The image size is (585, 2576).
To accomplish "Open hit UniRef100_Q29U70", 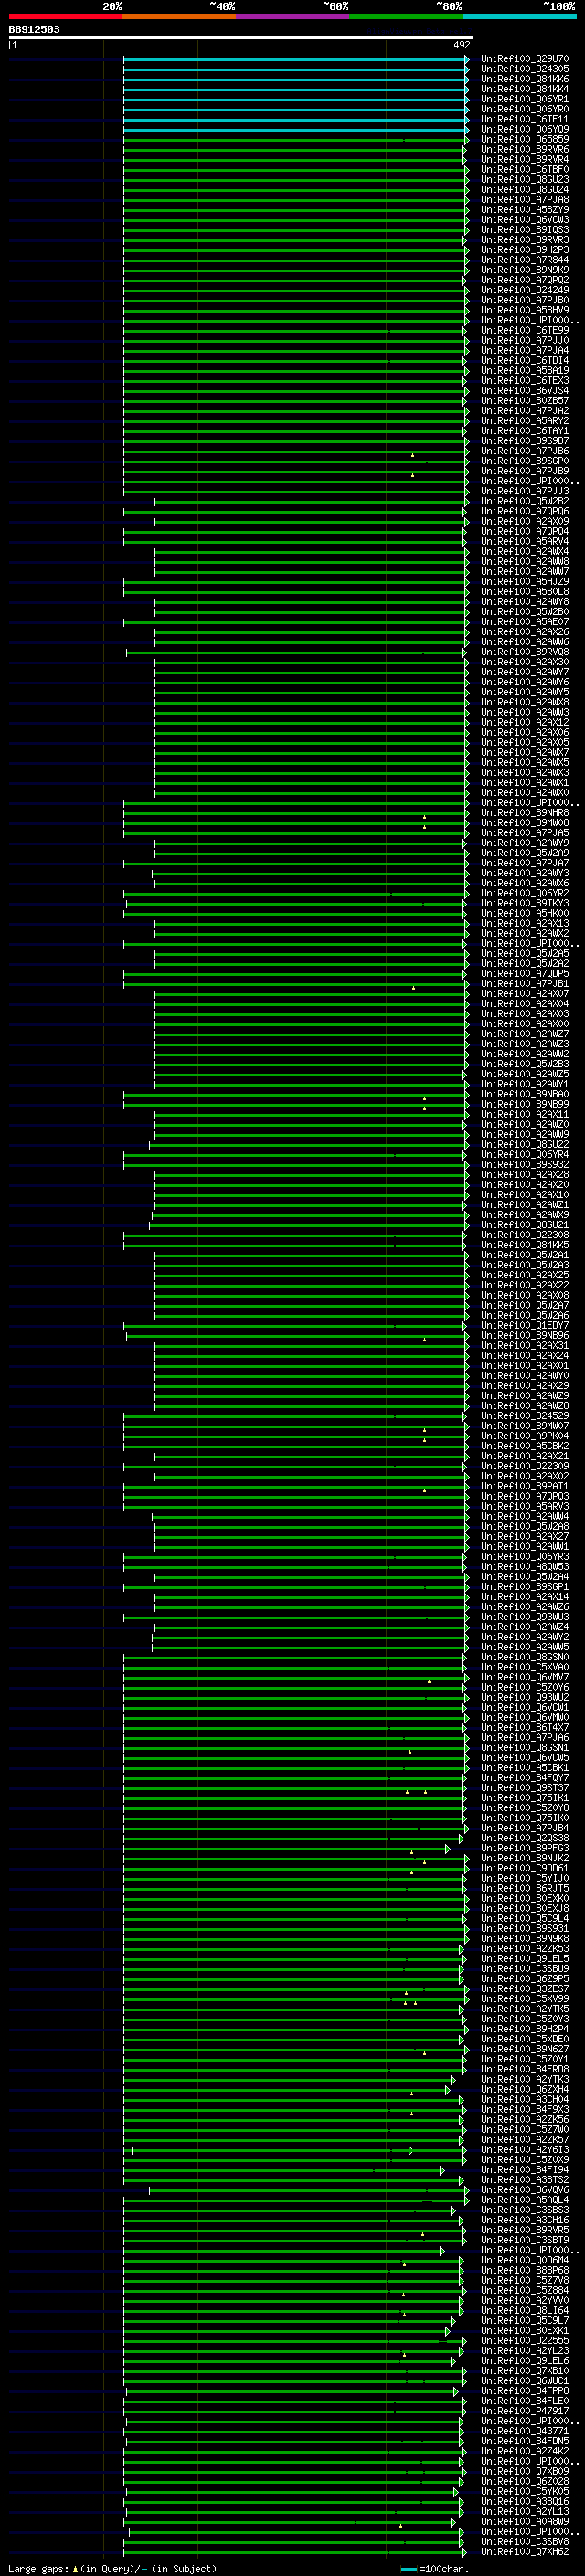I will [524, 59].
